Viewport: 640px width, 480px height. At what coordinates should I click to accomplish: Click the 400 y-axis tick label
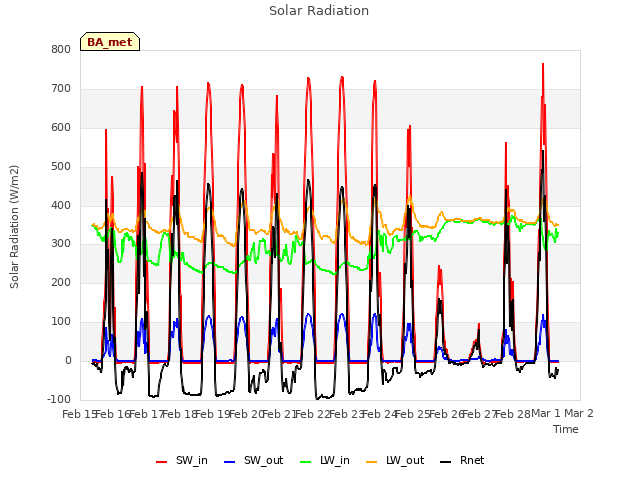61,205
